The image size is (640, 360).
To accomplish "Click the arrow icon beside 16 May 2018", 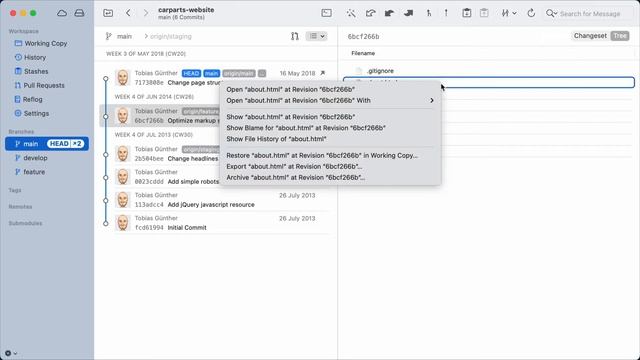I will click(x=322, y=73).
